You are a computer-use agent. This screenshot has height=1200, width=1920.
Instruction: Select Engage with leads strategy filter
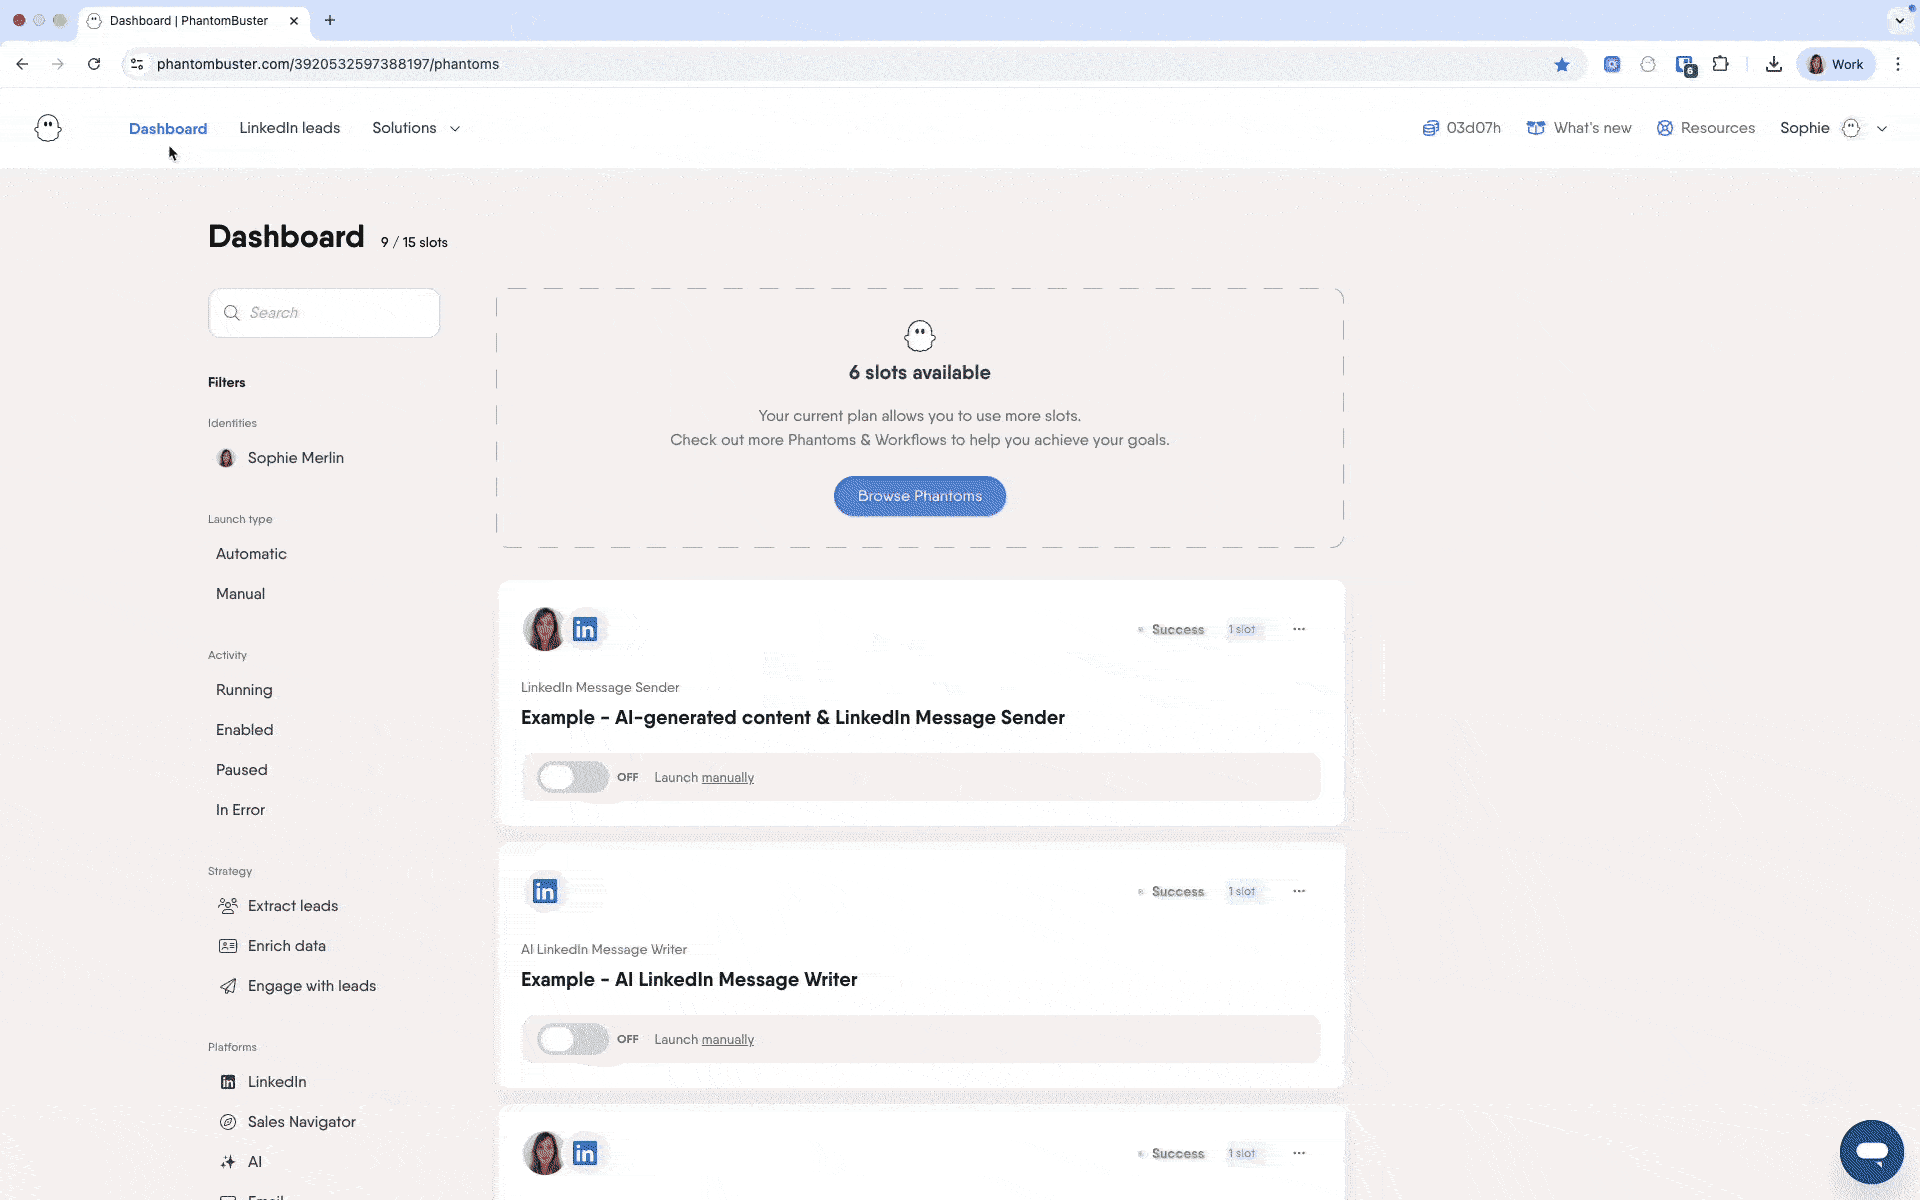[x=297, y=986]
